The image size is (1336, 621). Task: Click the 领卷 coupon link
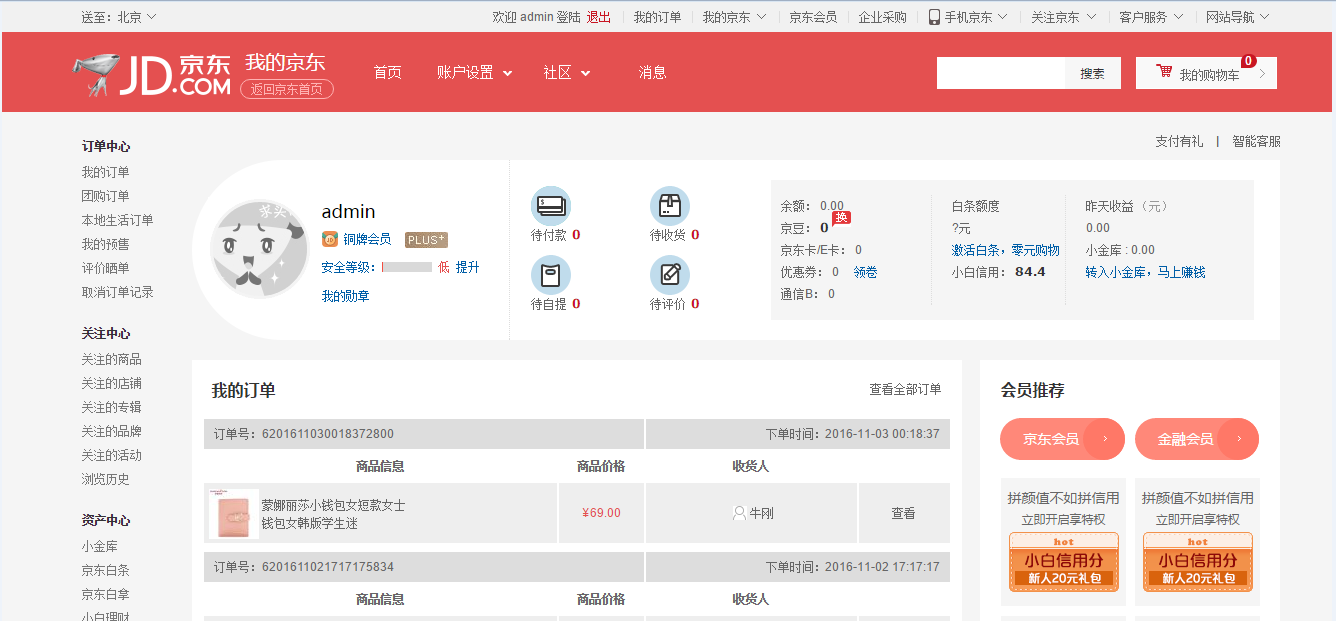coord(865,272)
